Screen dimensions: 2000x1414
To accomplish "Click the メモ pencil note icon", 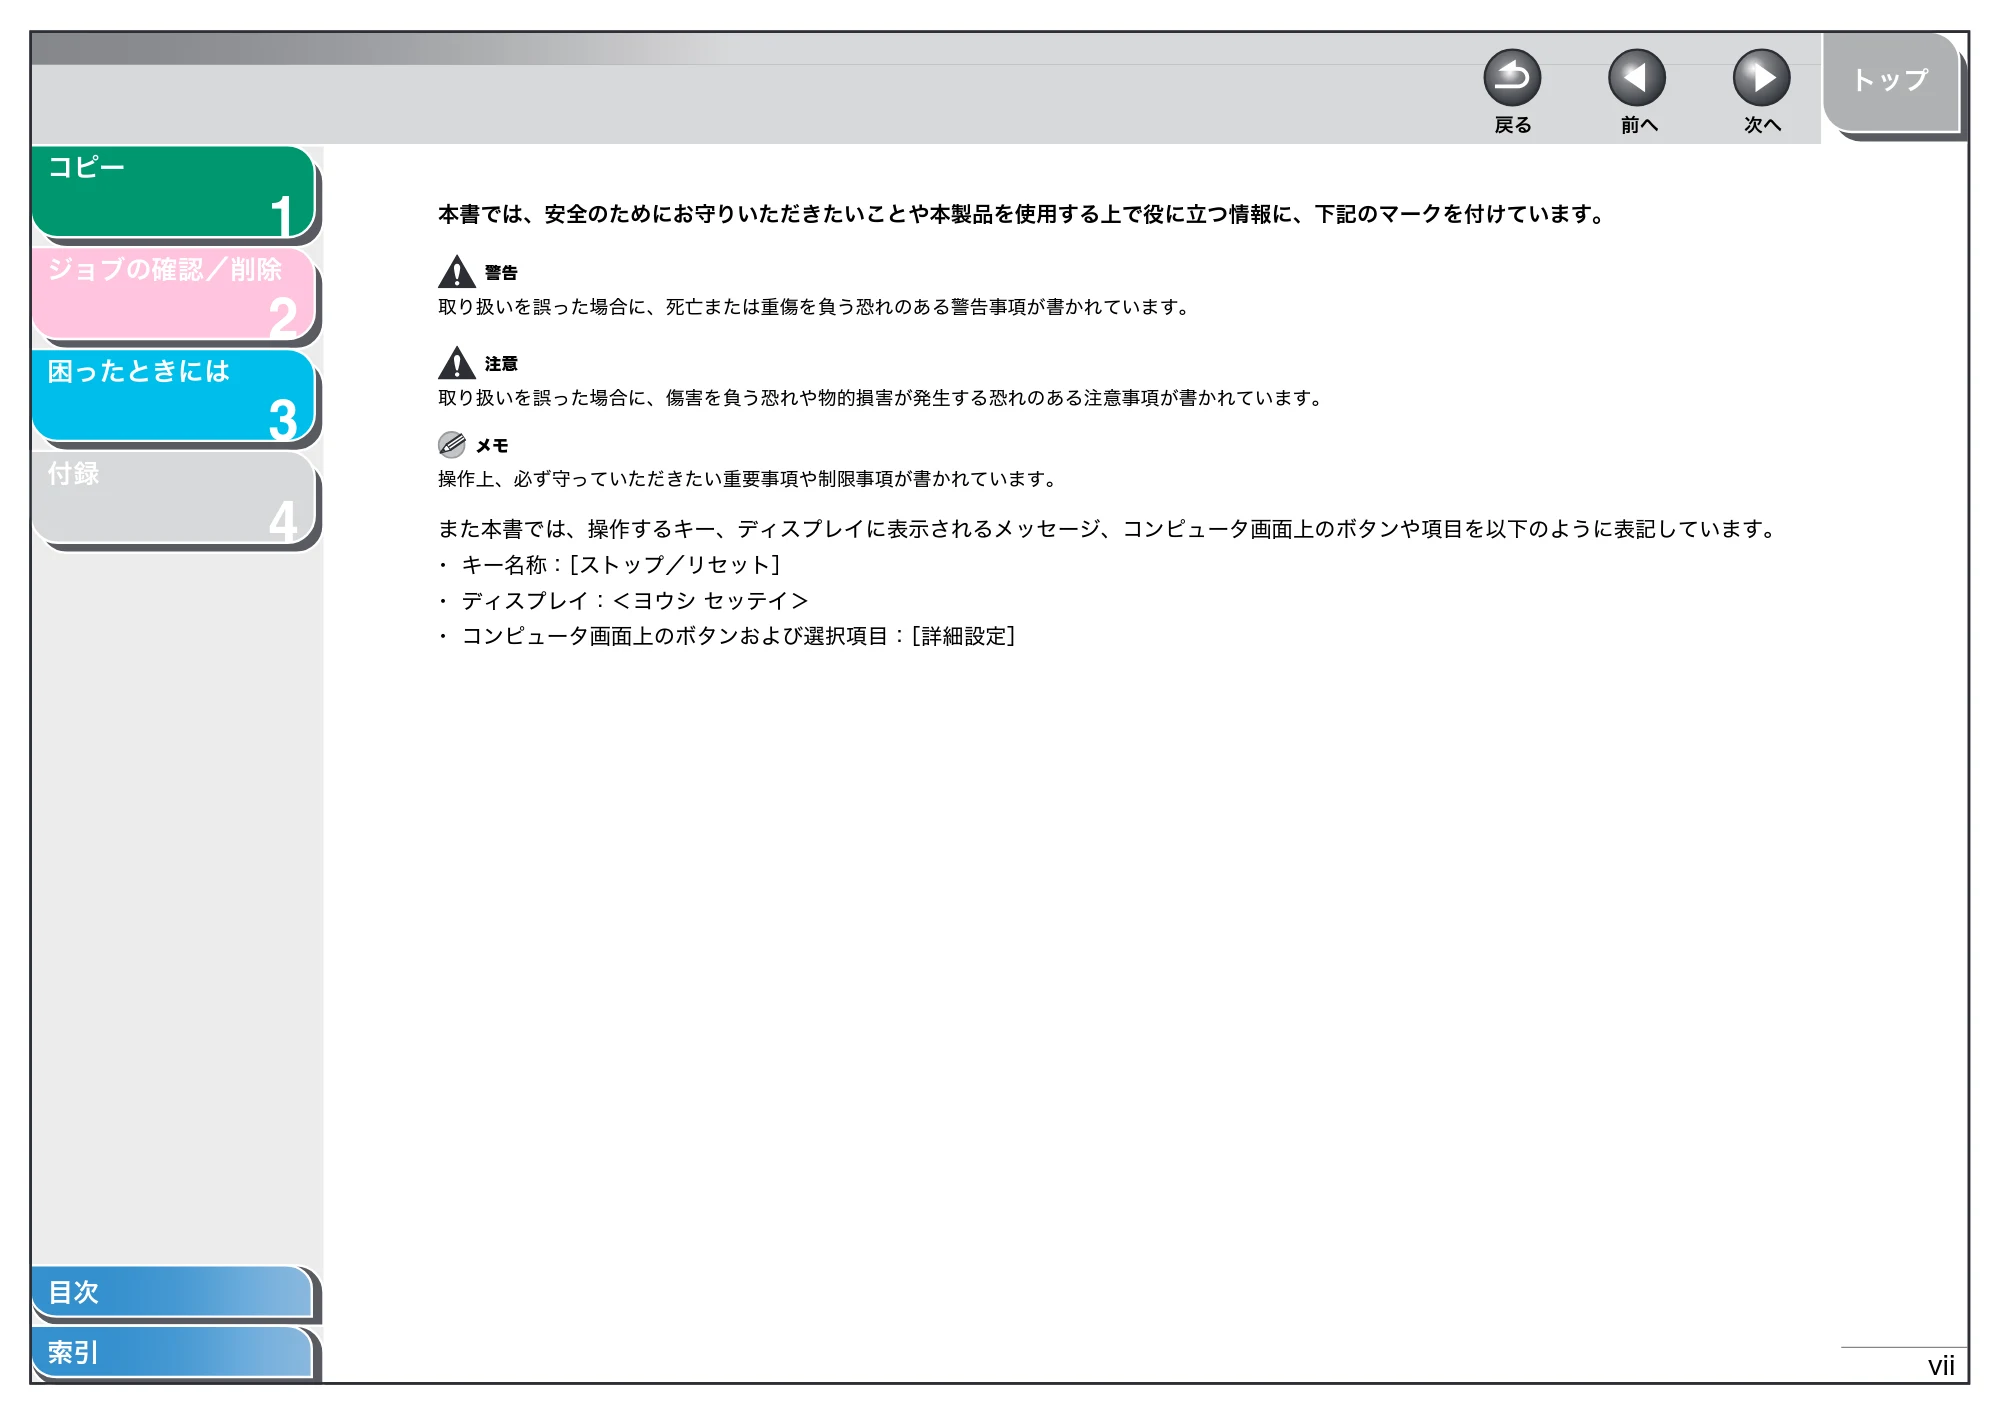I will tap(452, 444).
